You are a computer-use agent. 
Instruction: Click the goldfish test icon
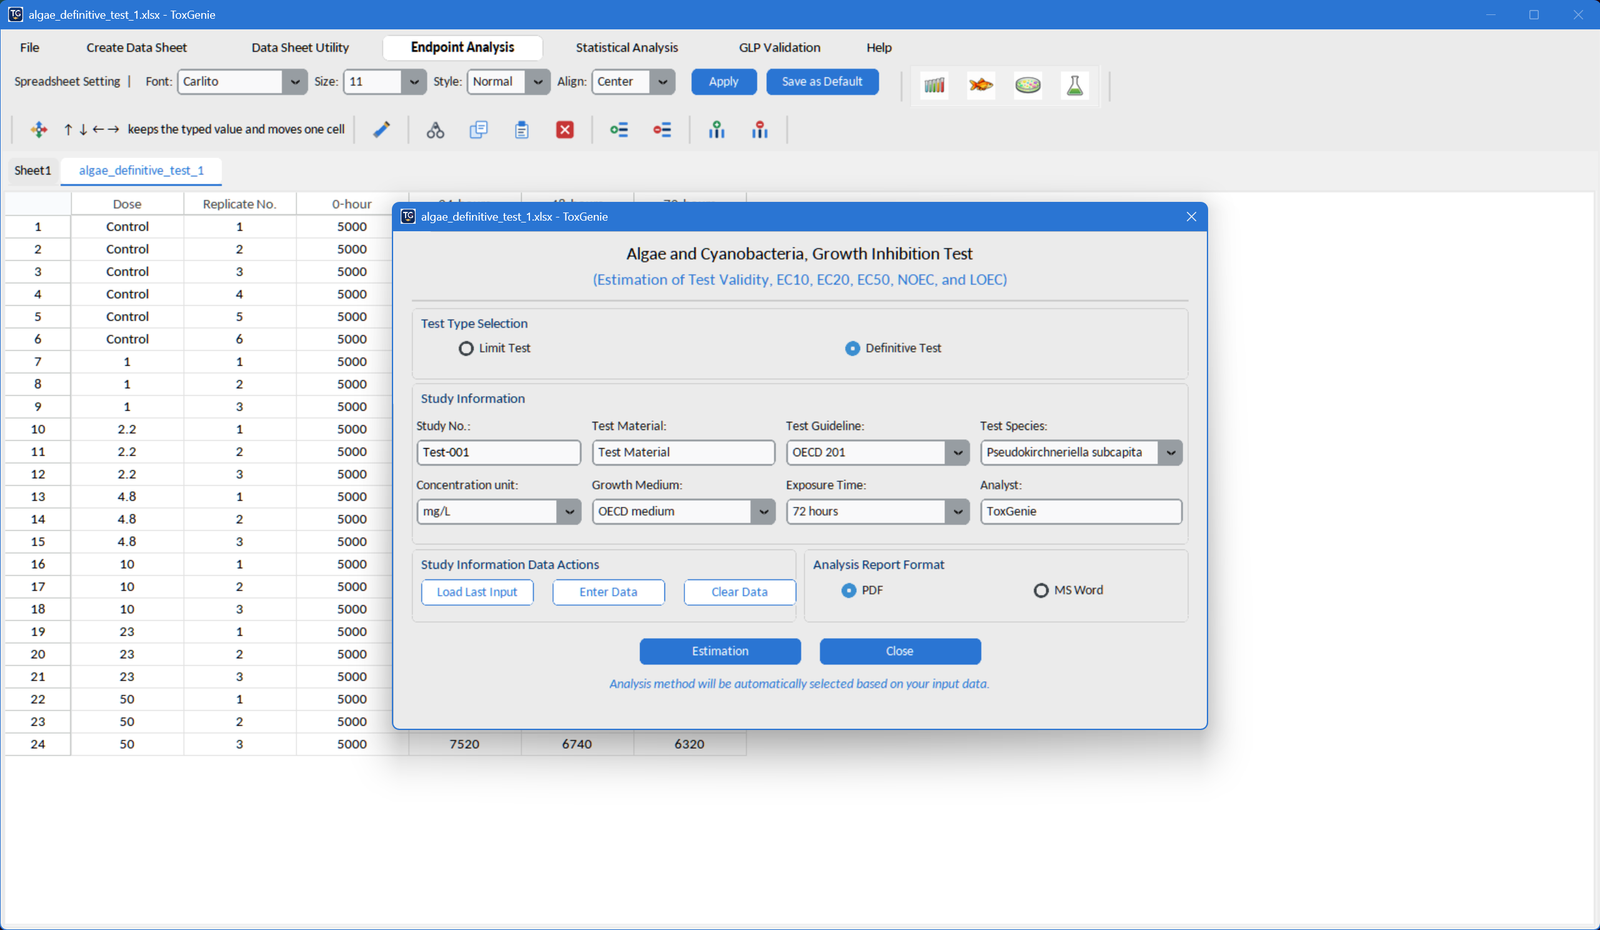pos(981,85)
